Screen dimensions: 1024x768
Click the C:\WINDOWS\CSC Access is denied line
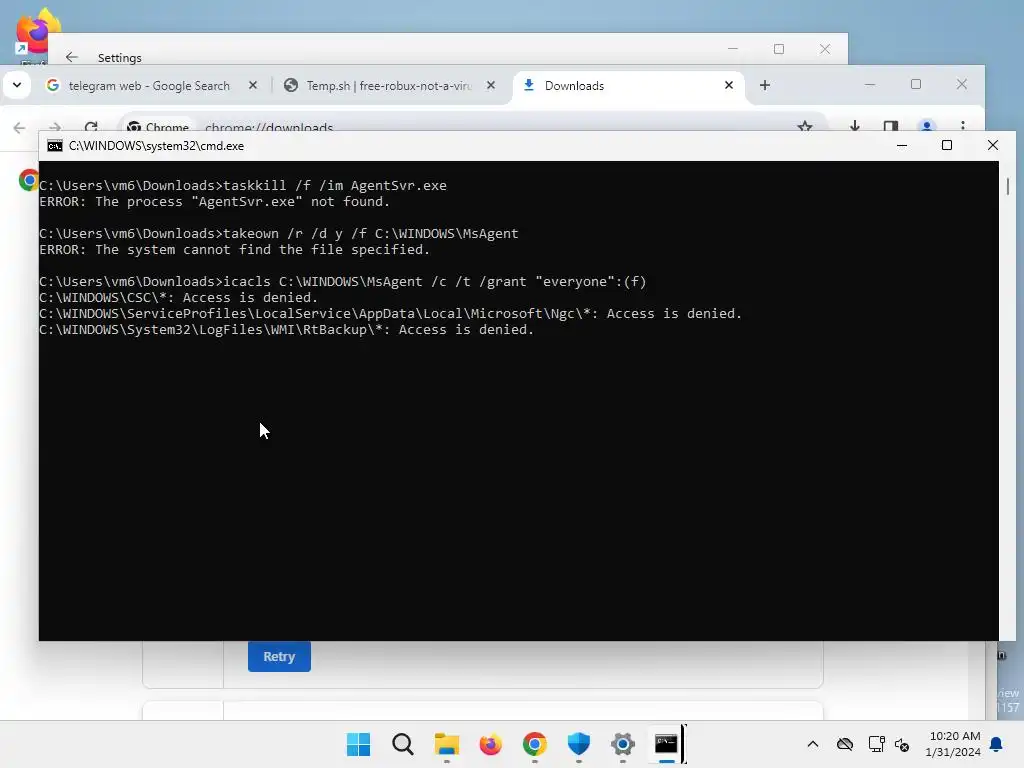point(178,297)
